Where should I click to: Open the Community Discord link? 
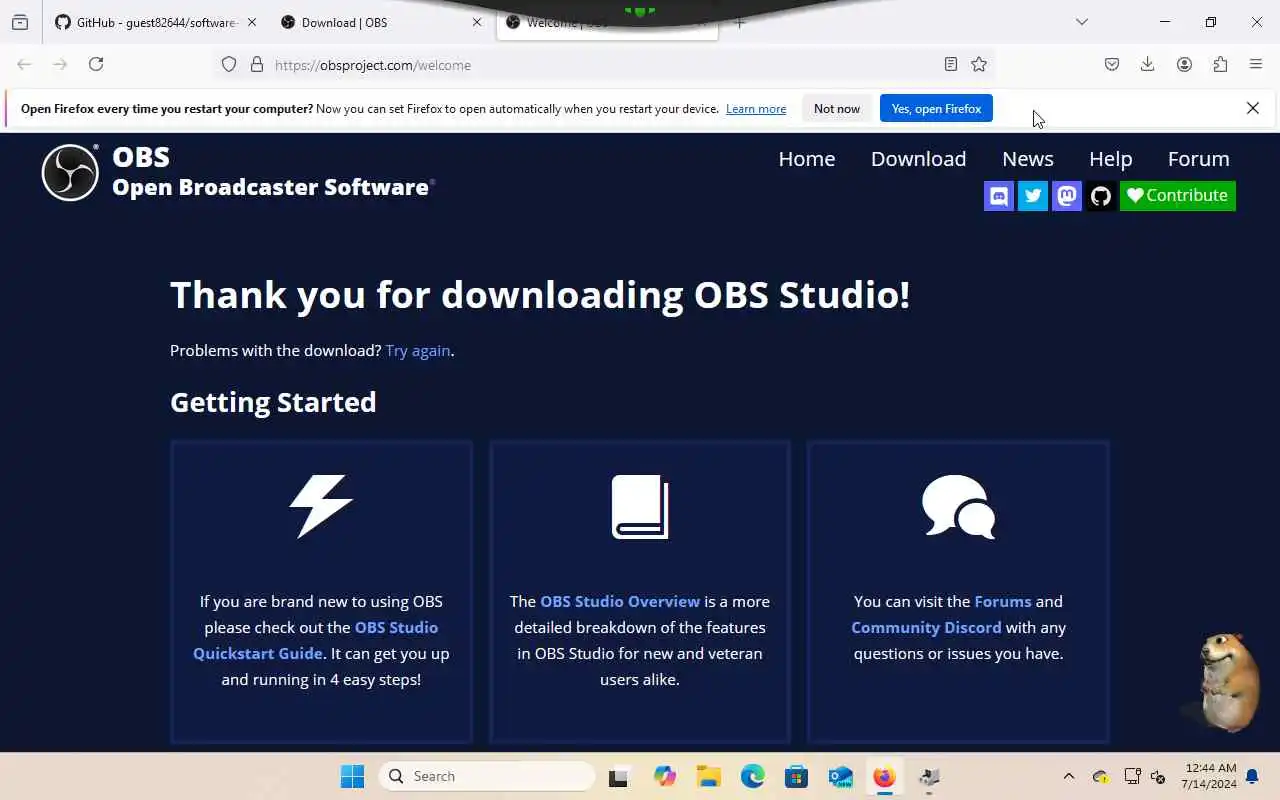click(x=926, y=627)
